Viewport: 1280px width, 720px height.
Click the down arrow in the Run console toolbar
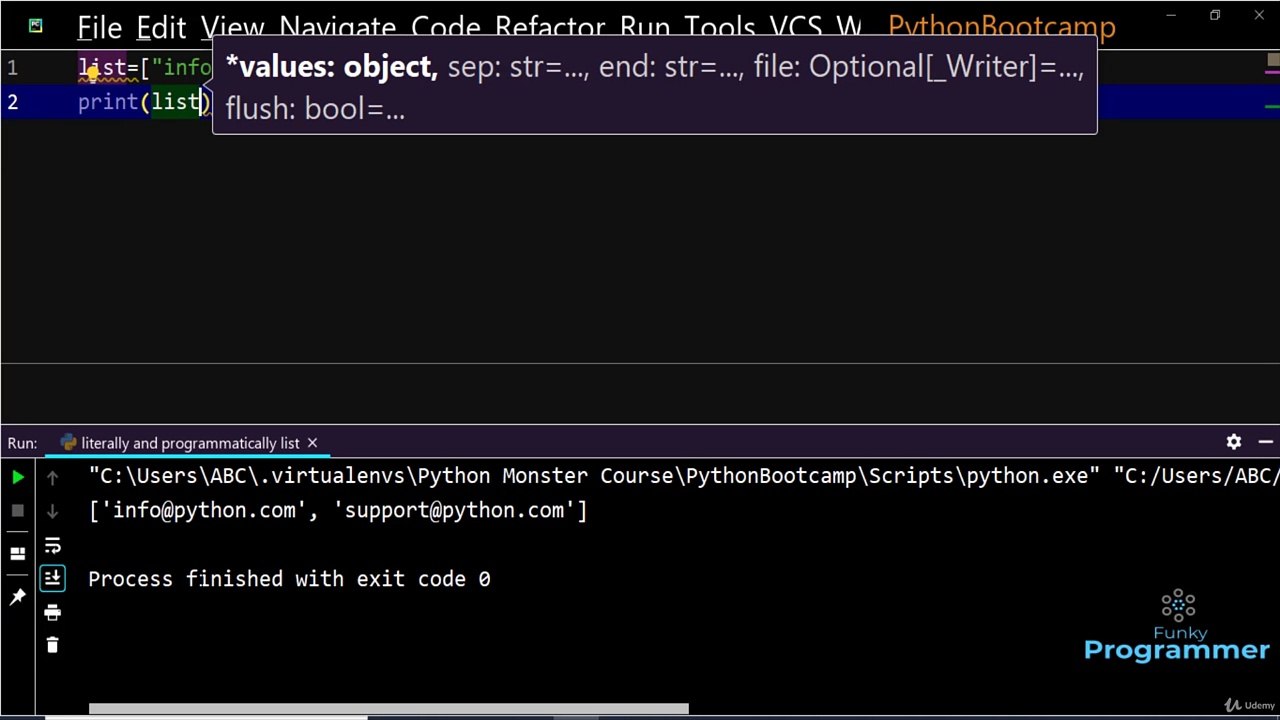[53, 511]
